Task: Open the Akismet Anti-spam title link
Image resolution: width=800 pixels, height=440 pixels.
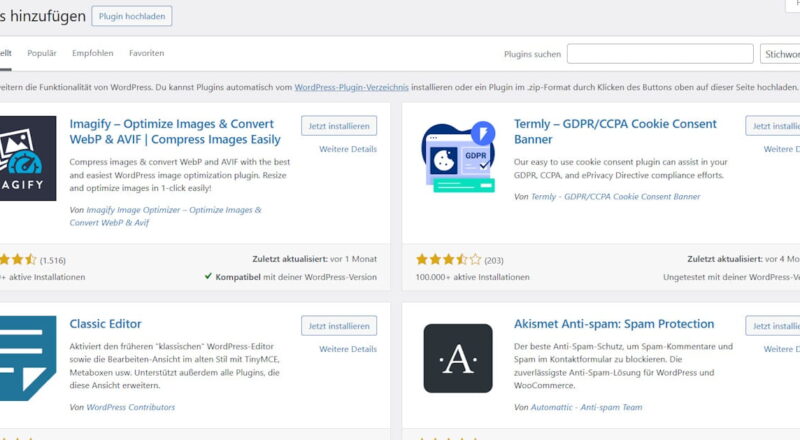Action: (614, 324)
